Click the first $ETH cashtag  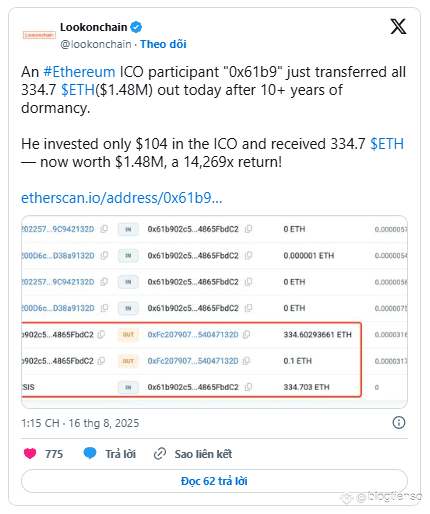78,90
